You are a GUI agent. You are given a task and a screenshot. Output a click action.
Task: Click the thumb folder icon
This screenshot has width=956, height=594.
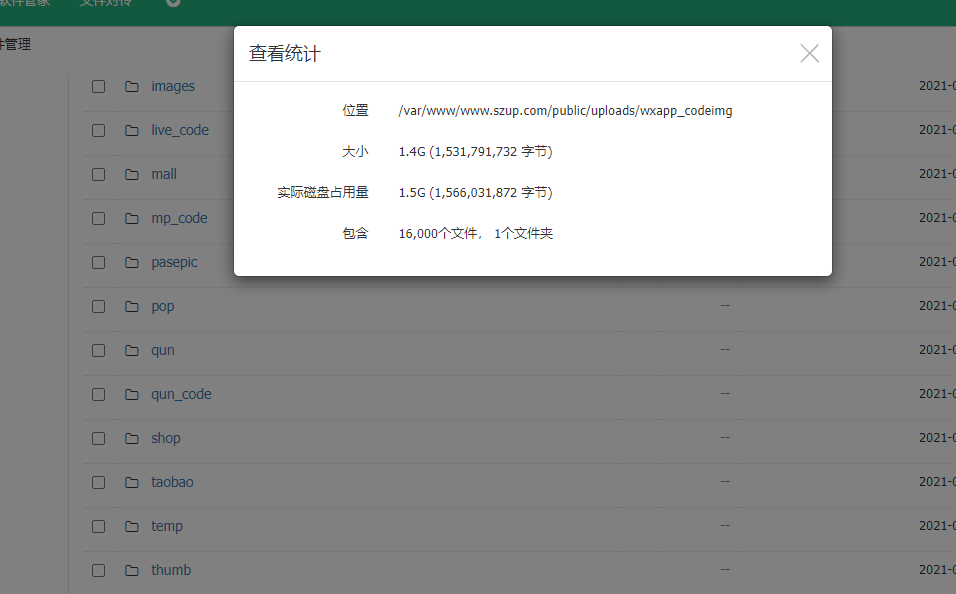[132, 571]
